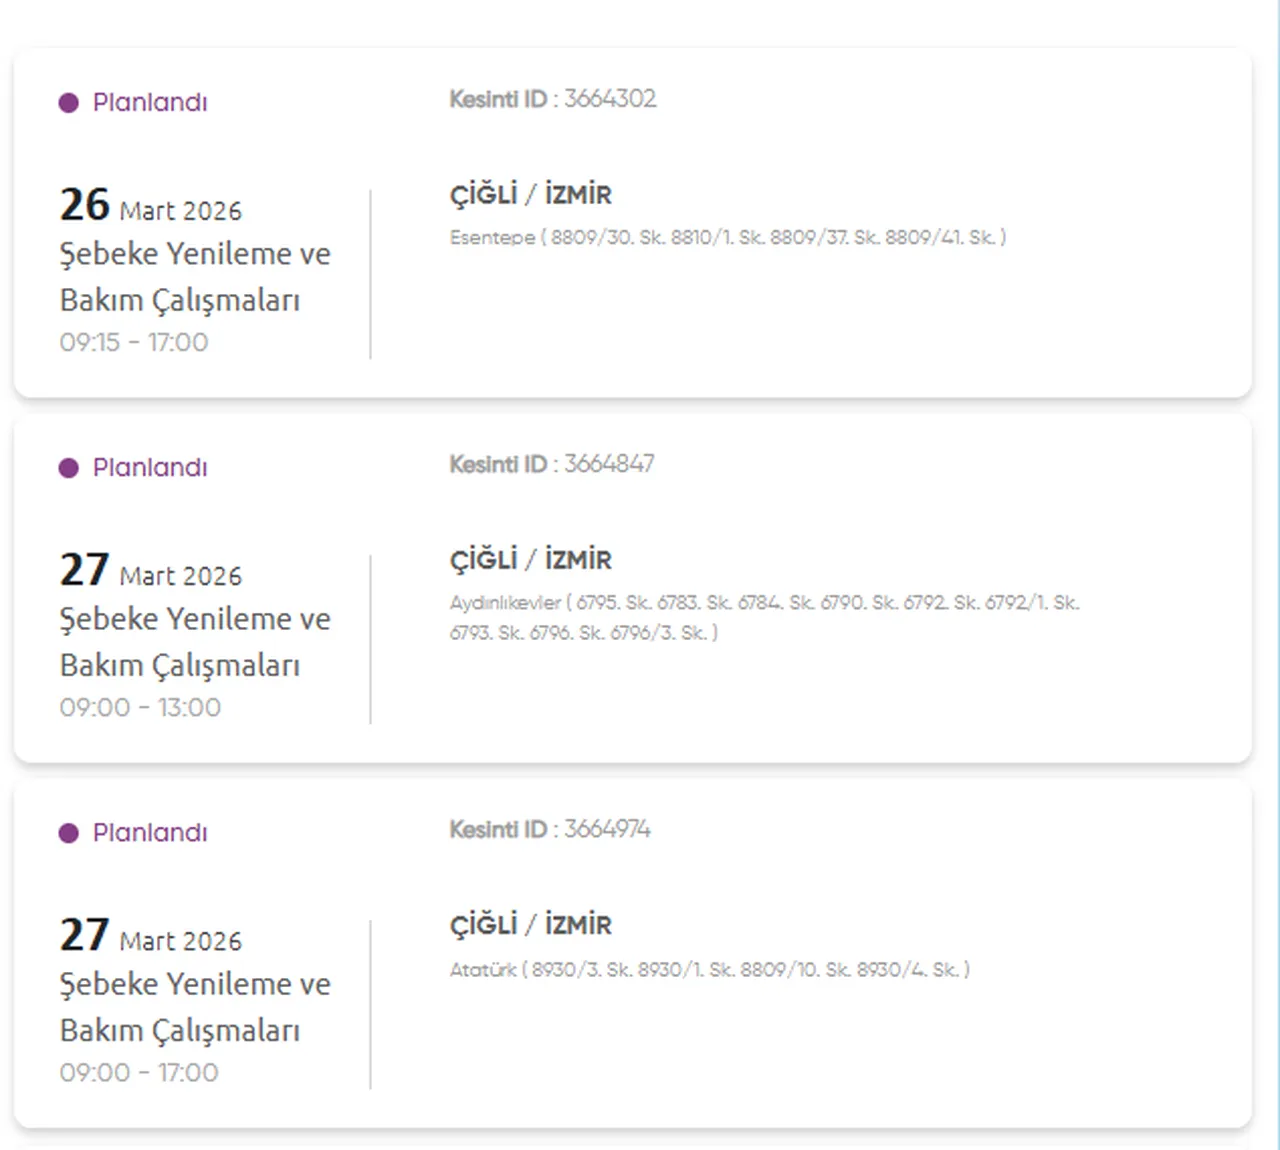
Task: Click Kesinti ID 3664302
Action: point(553,99)
